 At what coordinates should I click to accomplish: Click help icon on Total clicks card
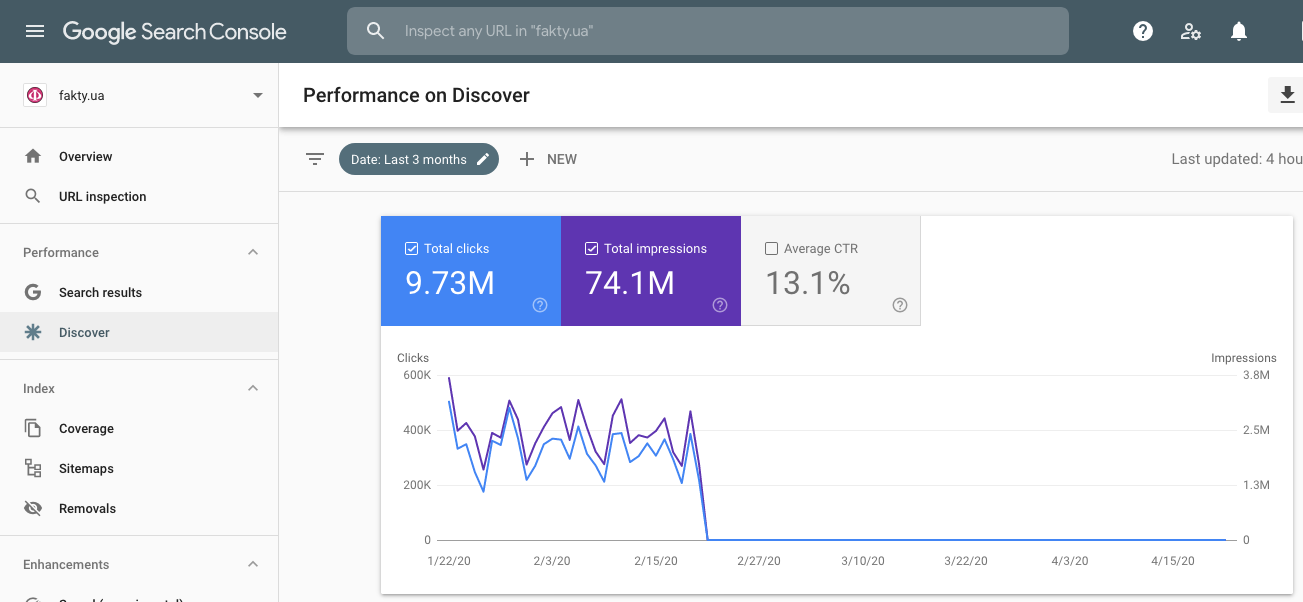tap(540, 305)
